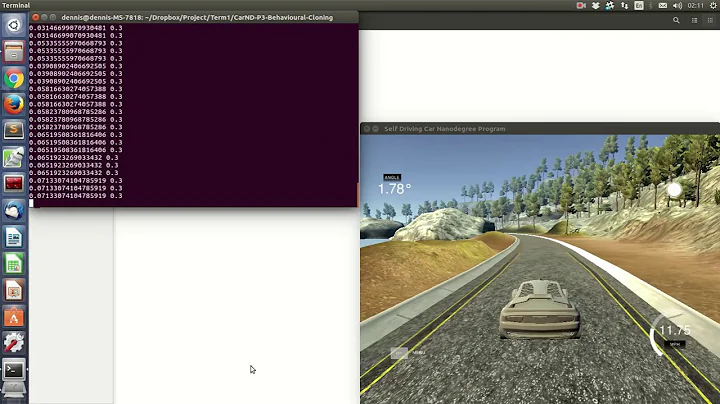Click the 1.78° steering angle readout
The width and height of the screenshot is (720, 404).
coord(394,189)
